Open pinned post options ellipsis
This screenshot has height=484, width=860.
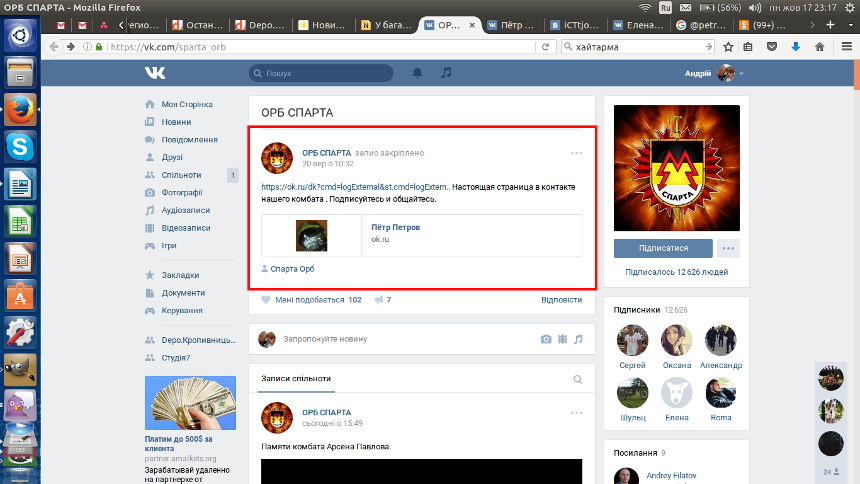point(576,153)
